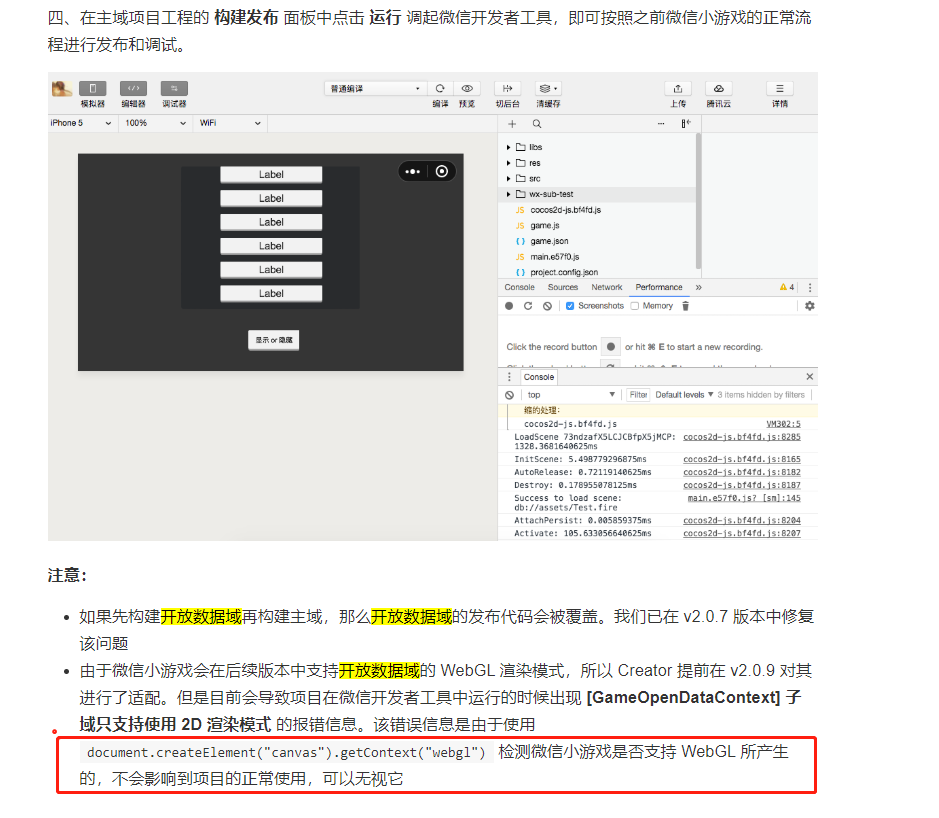
Task: Open the cocos2d-js.bf4fd.js:8285 source link
Action: click(742, 437)
